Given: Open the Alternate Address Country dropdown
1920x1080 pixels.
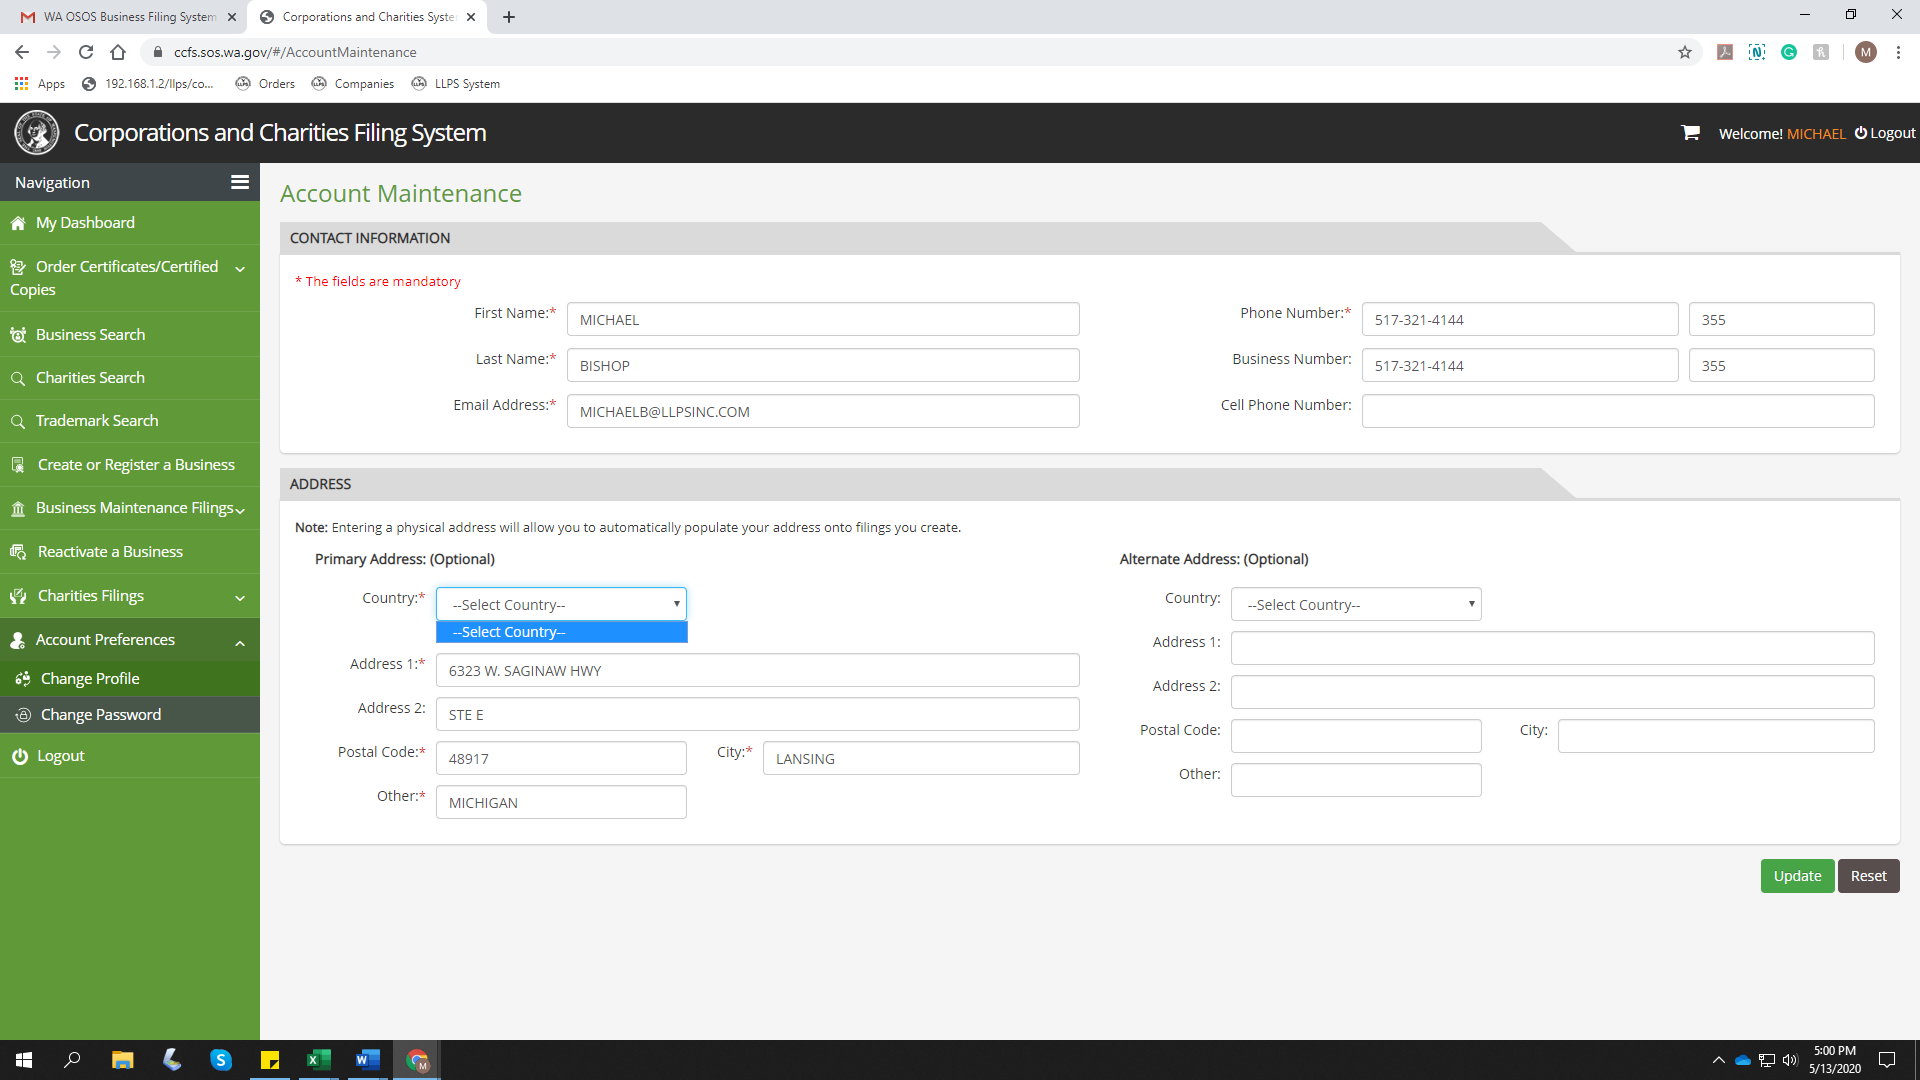Looking at the screenshot, I should [1355, 604].
